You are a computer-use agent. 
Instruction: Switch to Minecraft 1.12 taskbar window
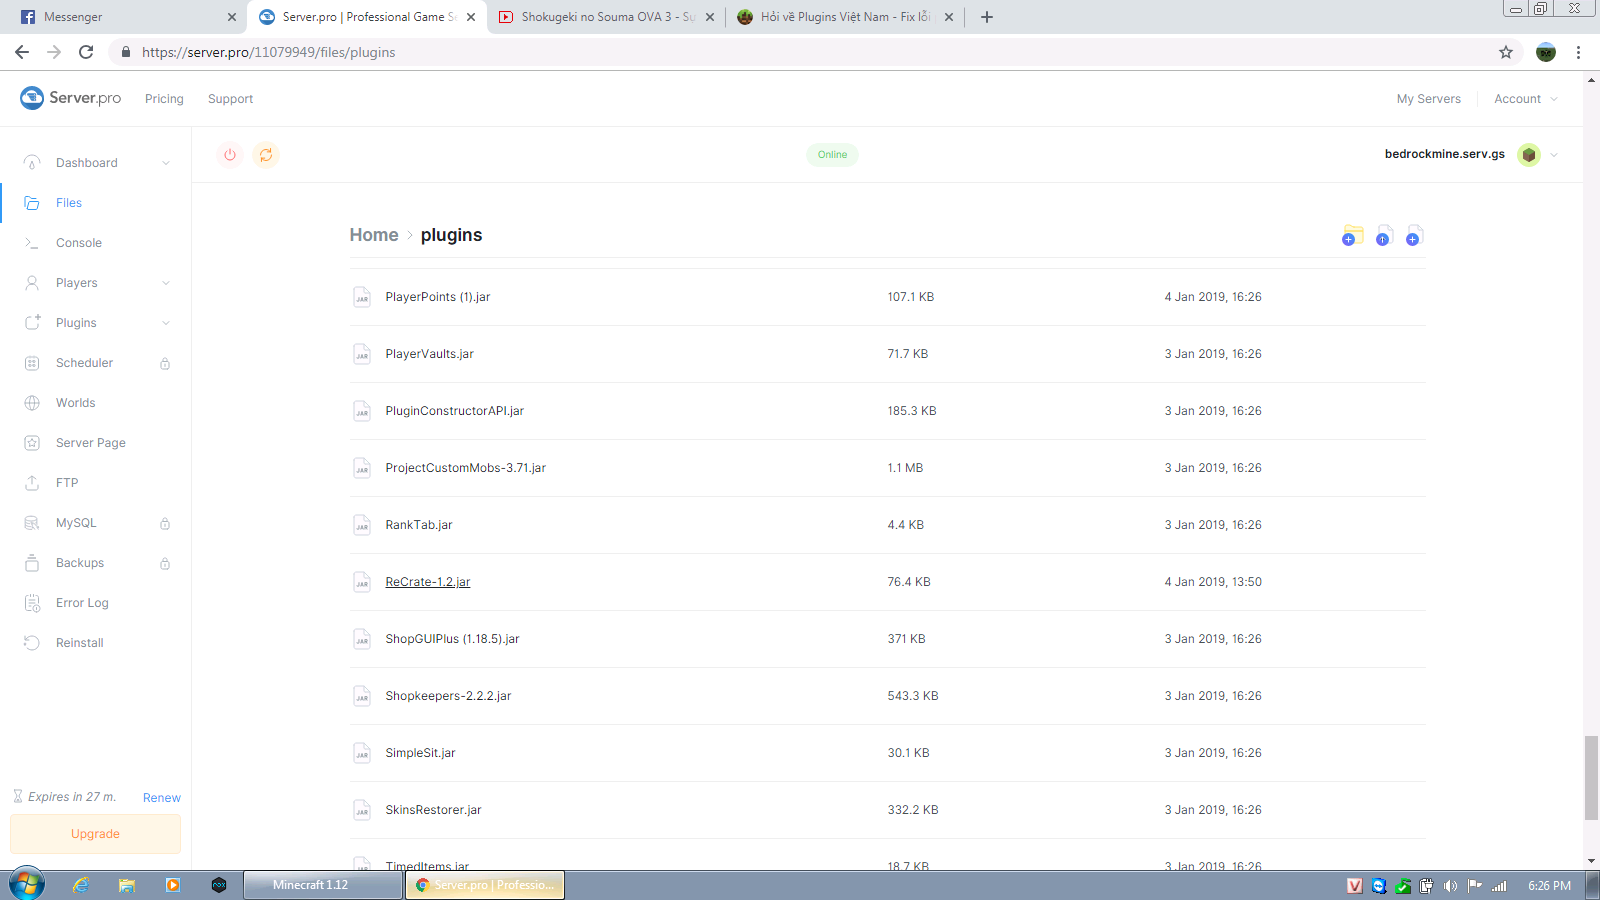323,885
